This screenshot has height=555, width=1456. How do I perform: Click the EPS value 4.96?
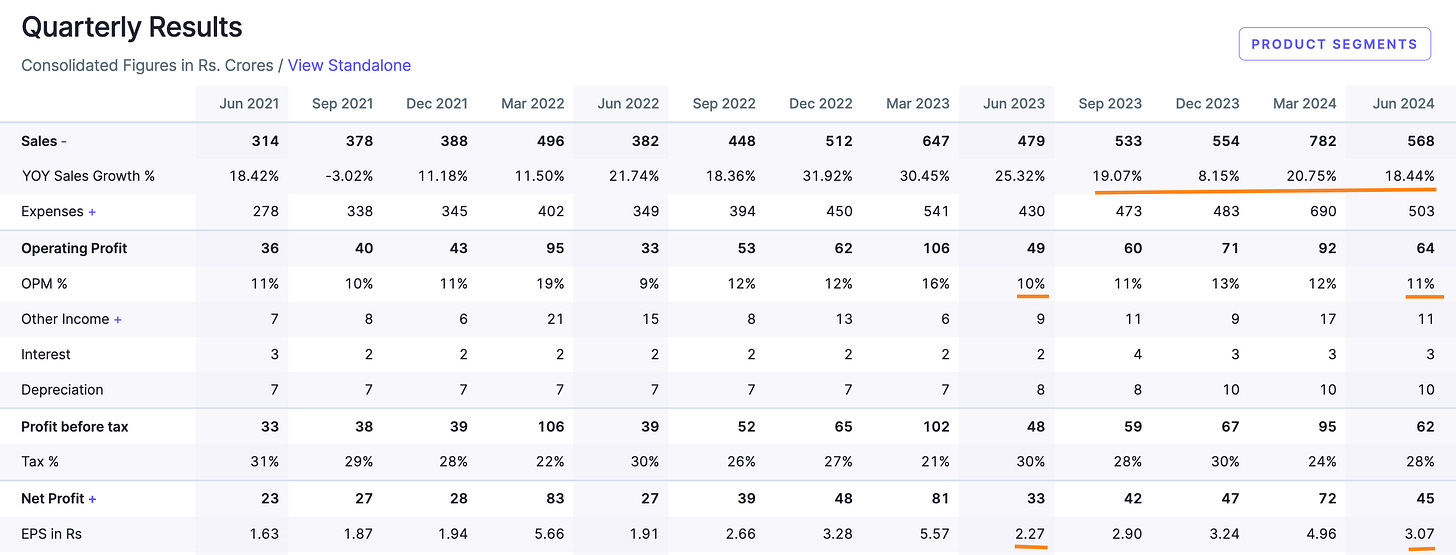click(1322, 534)
